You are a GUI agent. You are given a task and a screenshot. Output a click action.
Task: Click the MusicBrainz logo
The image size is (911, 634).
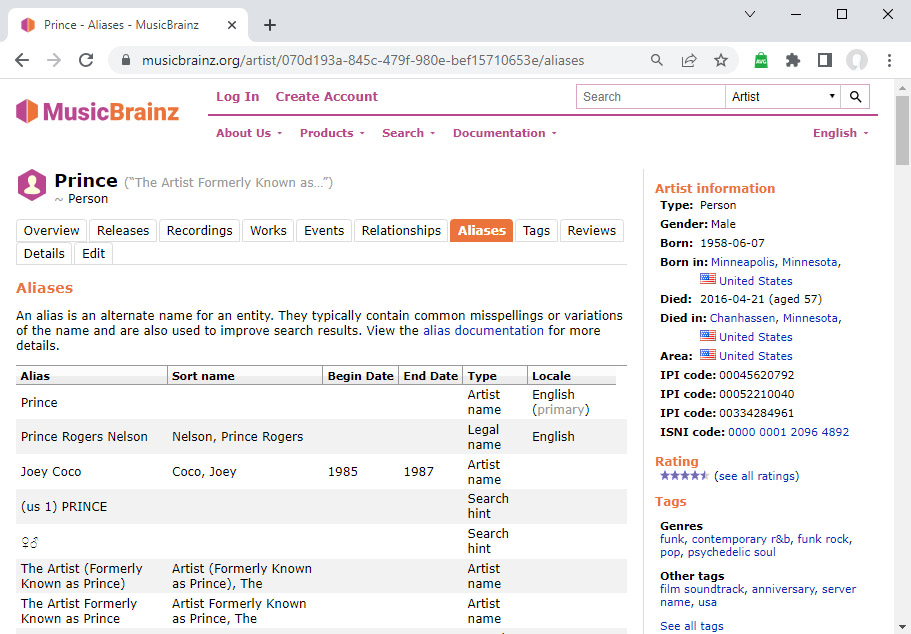pos(98,111)
